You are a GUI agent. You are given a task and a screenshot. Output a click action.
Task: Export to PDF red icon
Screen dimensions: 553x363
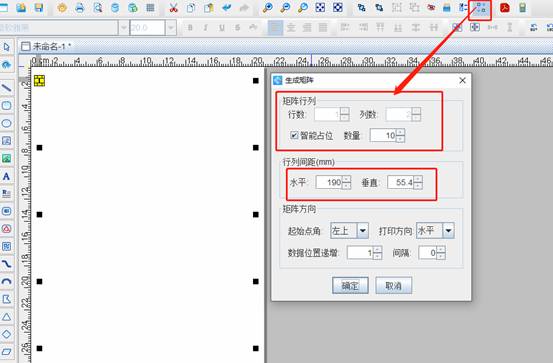click(505, 8)
